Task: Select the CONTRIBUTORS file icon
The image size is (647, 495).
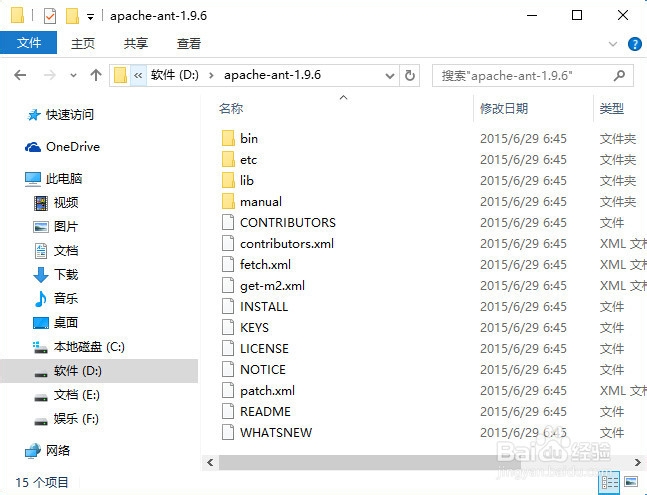Action: coord(228,222)
